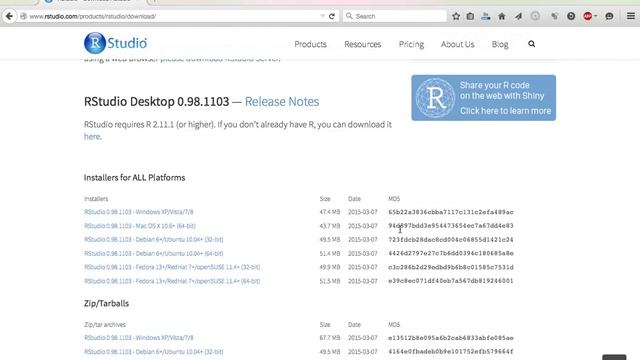Open the URL history dropdown arrow
Screen dimensions: 640x360
click(x=322, y=16)
